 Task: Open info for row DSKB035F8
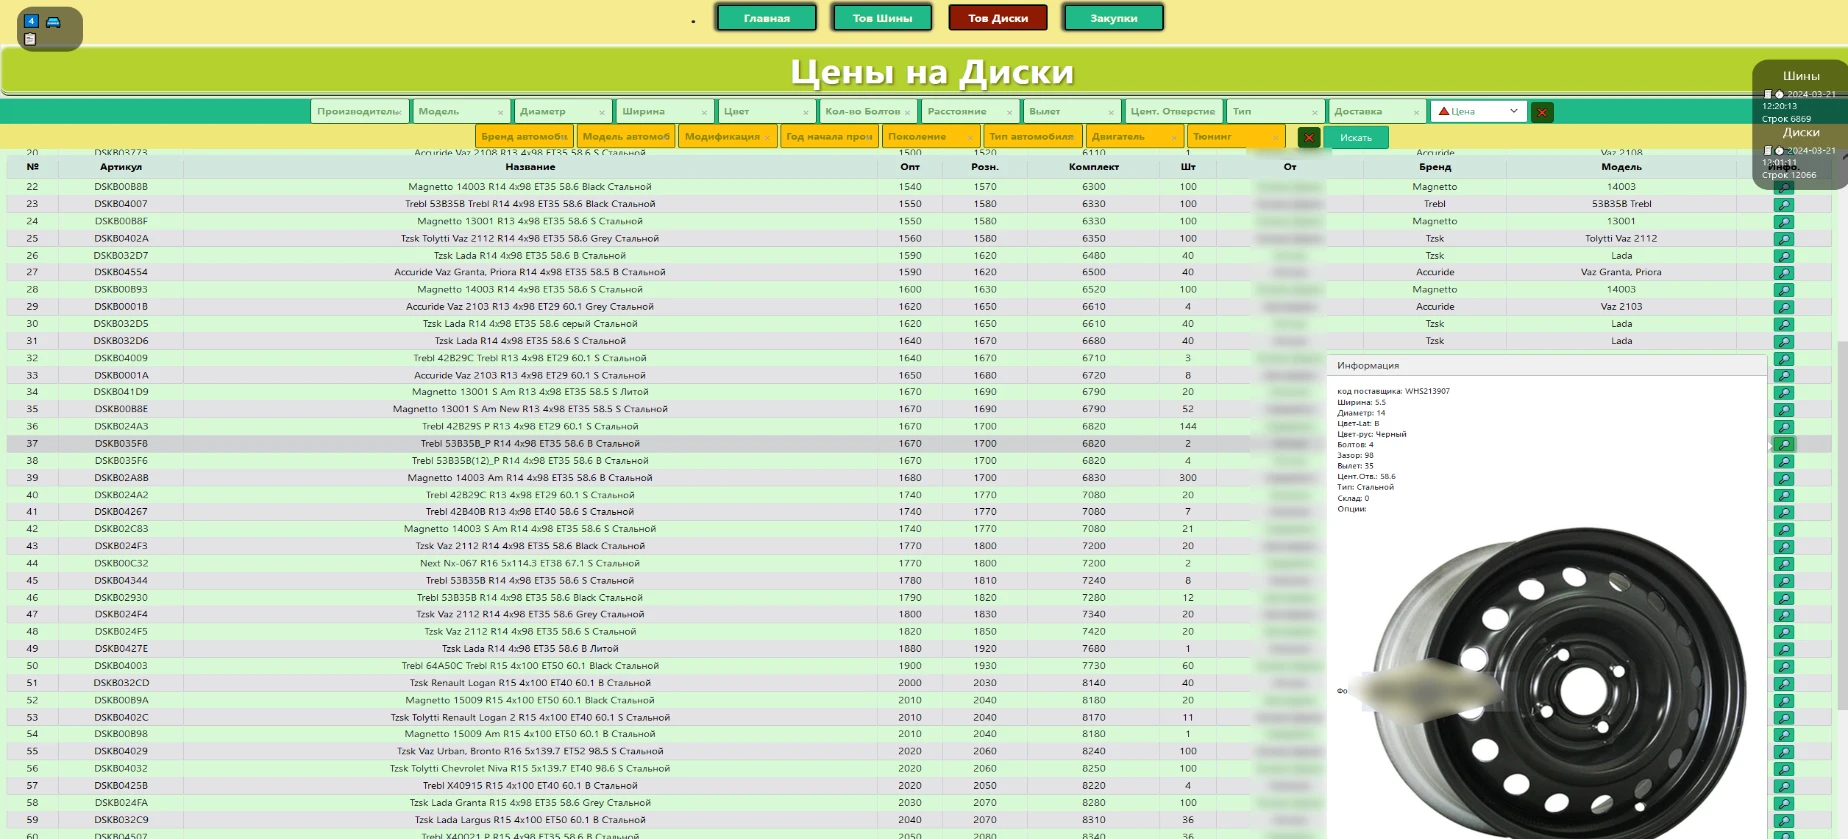click(x=1783, y=444)
